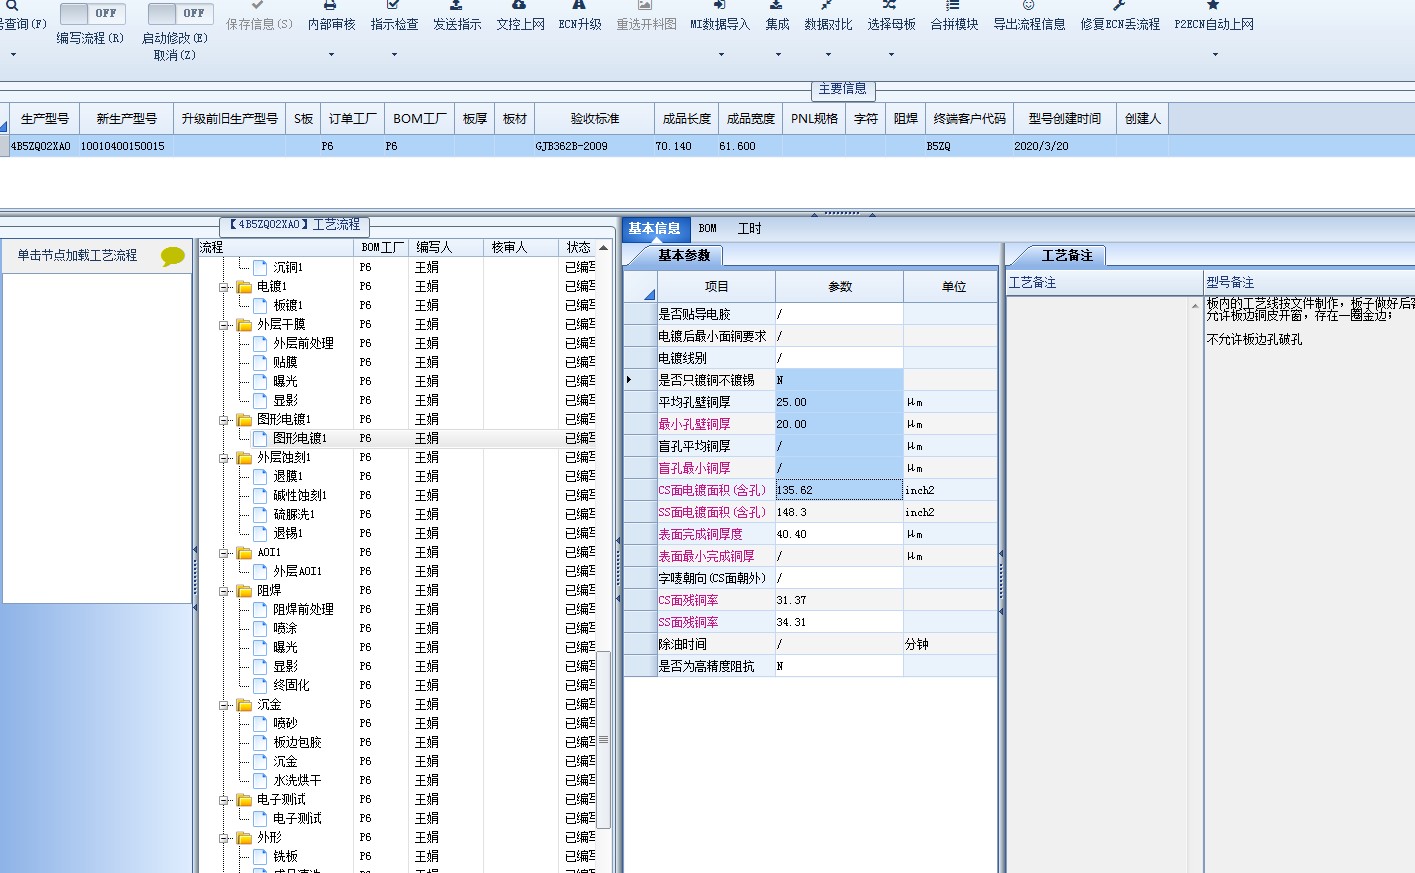Switch to the BOM tab
This screenshot has width=1415, height=873.
point(708,228)
